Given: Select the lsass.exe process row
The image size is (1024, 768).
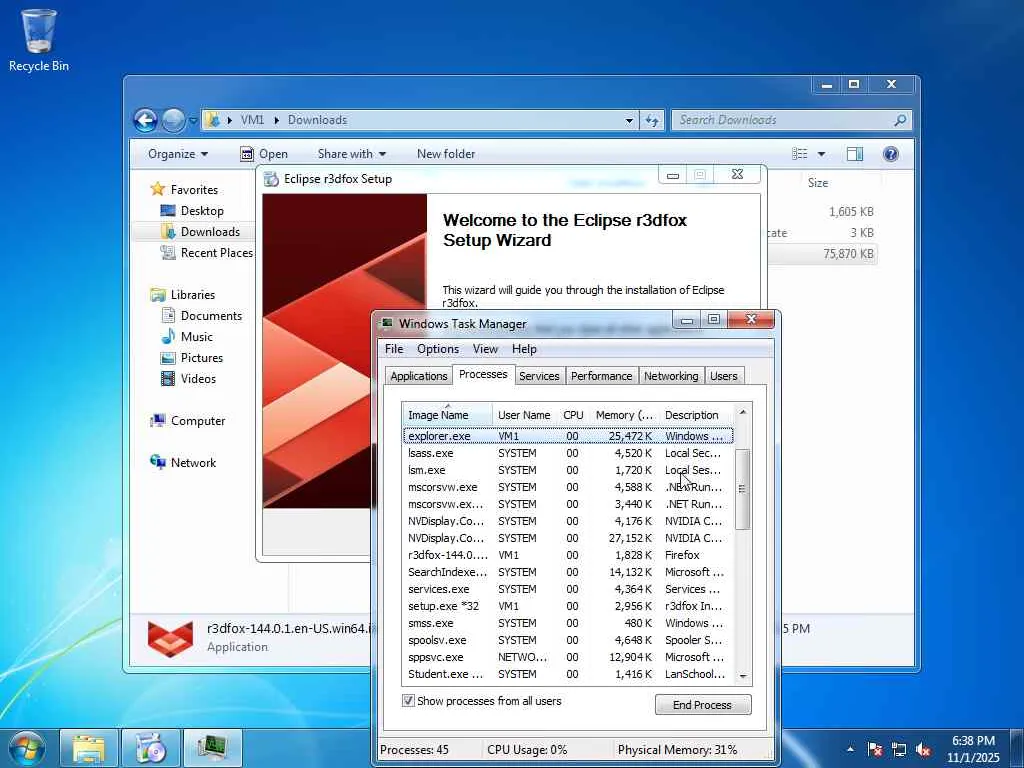Looking at the screenshot, I should pyautogui.click(x=568, y=453).
